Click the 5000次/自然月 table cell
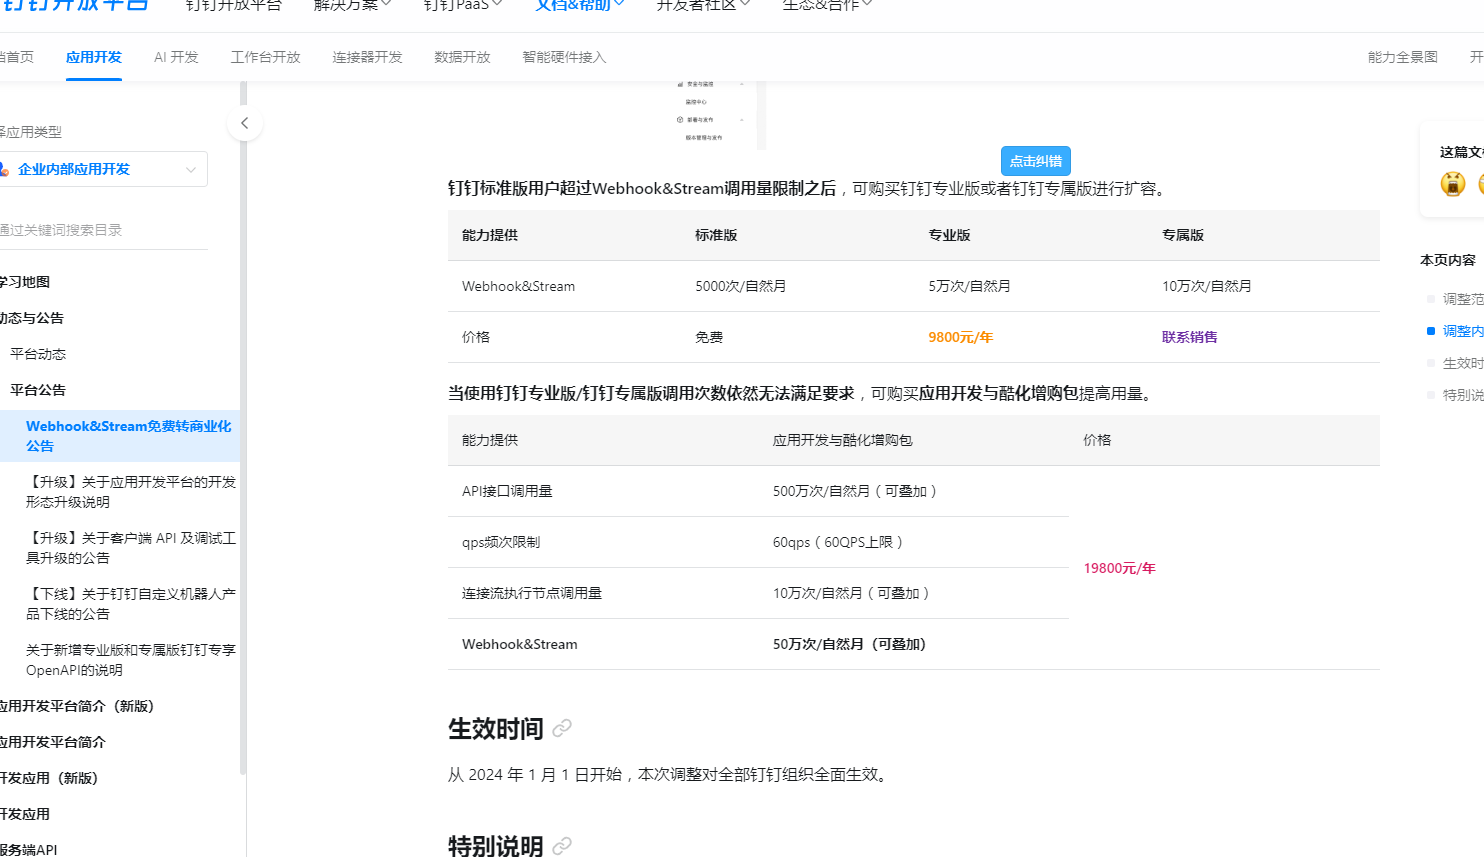This screenshot has width=1484, height=857. (740, 286)
